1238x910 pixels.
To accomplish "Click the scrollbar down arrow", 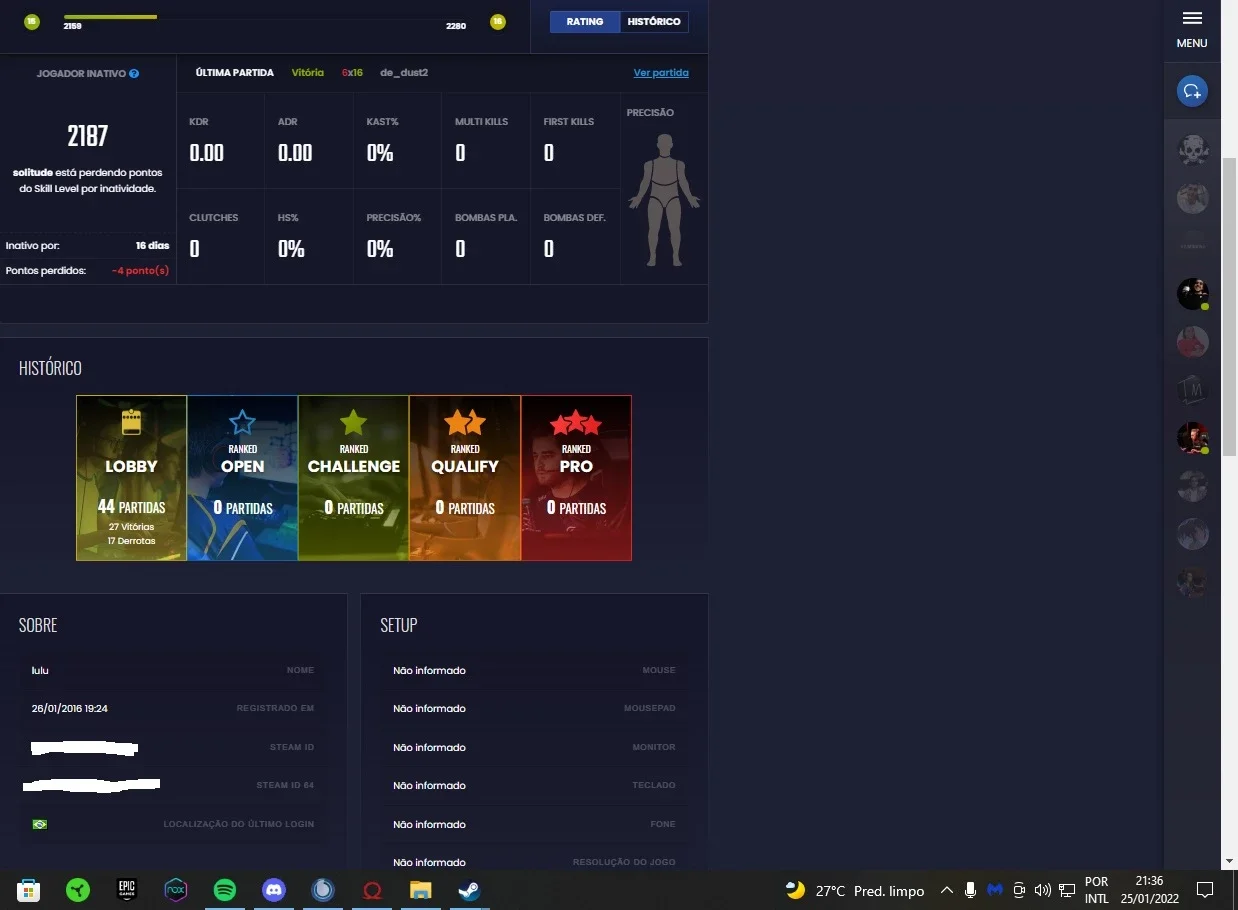I will (x=1230, y=861).
